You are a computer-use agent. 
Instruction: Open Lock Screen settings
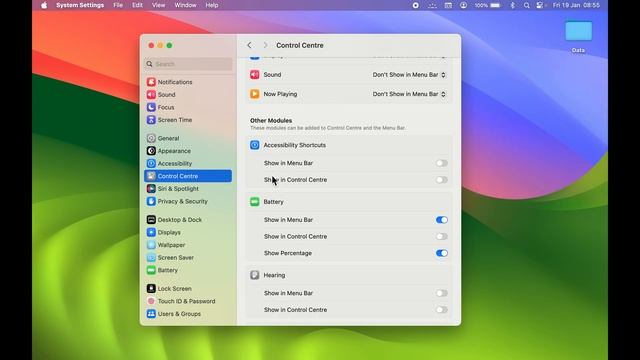pos(169,289)
